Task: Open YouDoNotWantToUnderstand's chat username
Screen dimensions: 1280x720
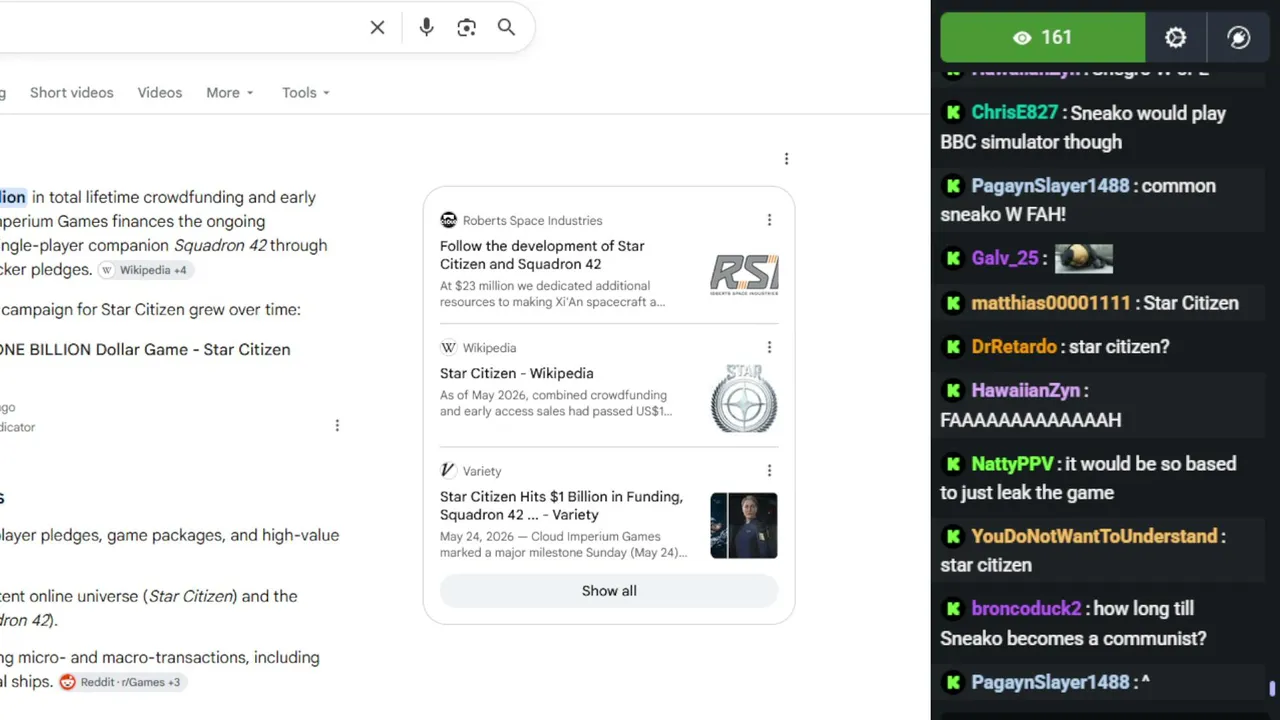Action: [x=1094, y=536]
